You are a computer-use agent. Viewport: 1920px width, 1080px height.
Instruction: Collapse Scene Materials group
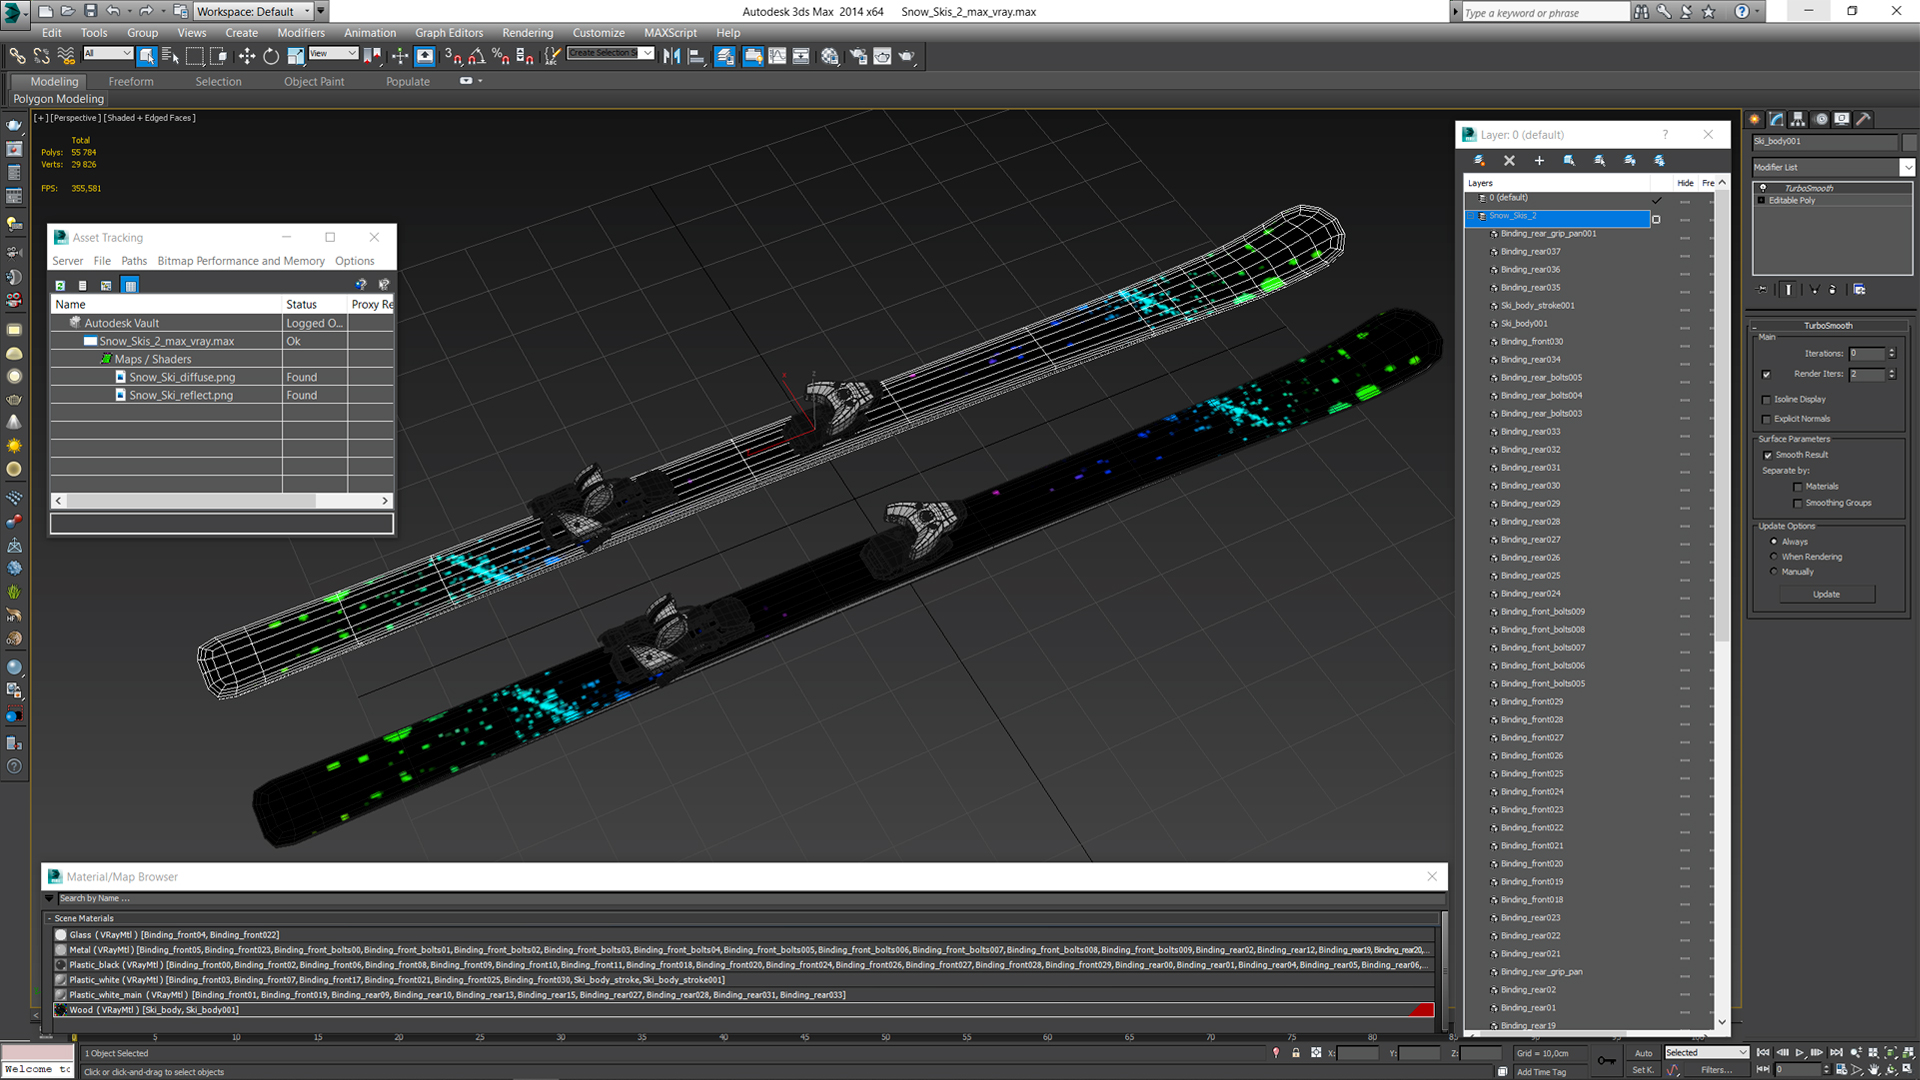coord(49,918)
